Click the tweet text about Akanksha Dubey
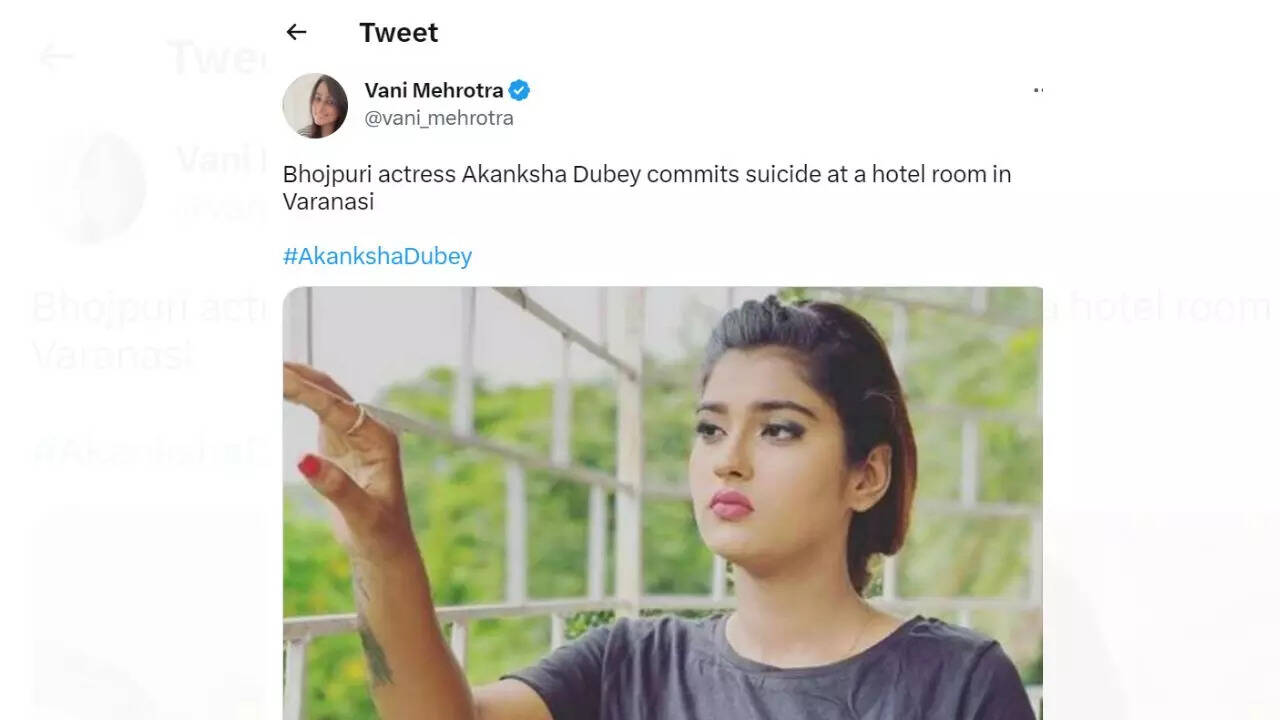 point(647,187)
